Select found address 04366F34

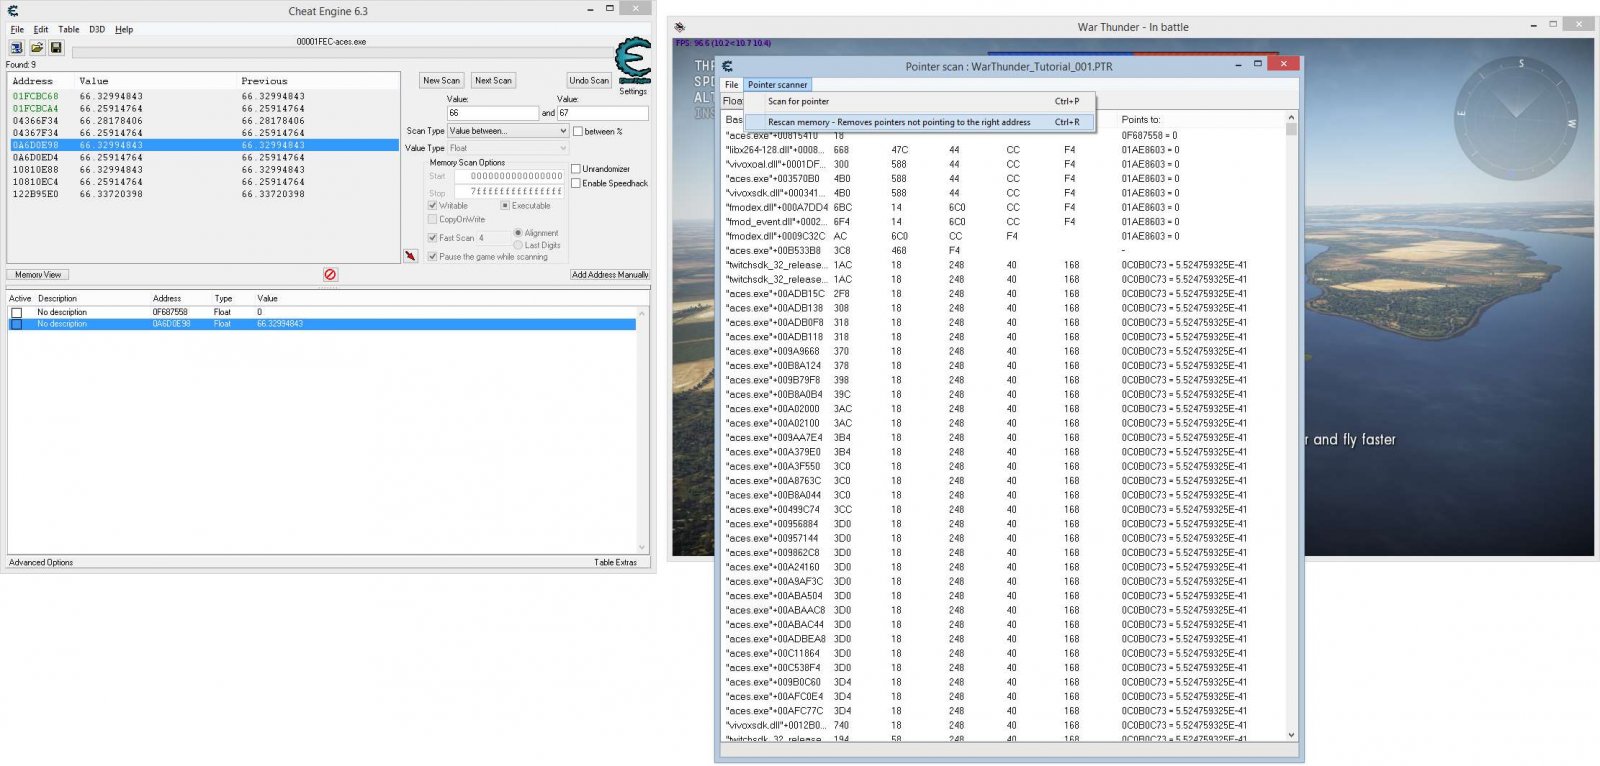(x=203, y=120)
